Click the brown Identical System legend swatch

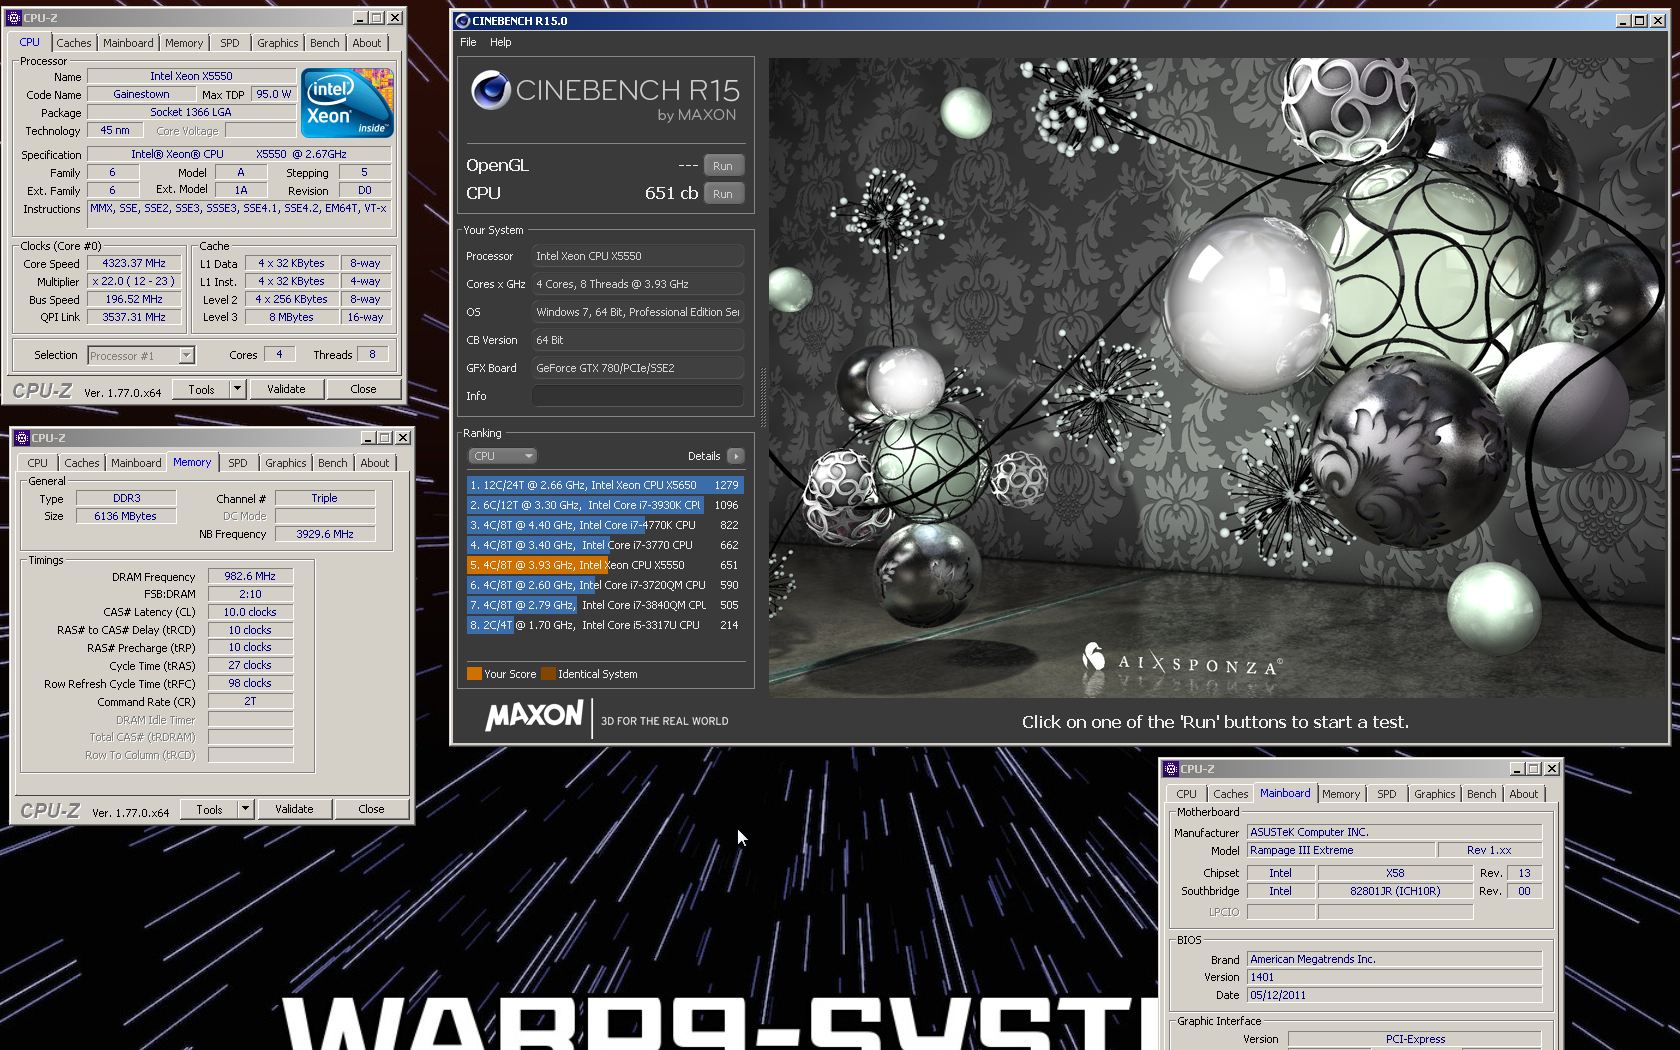[548, 674]
